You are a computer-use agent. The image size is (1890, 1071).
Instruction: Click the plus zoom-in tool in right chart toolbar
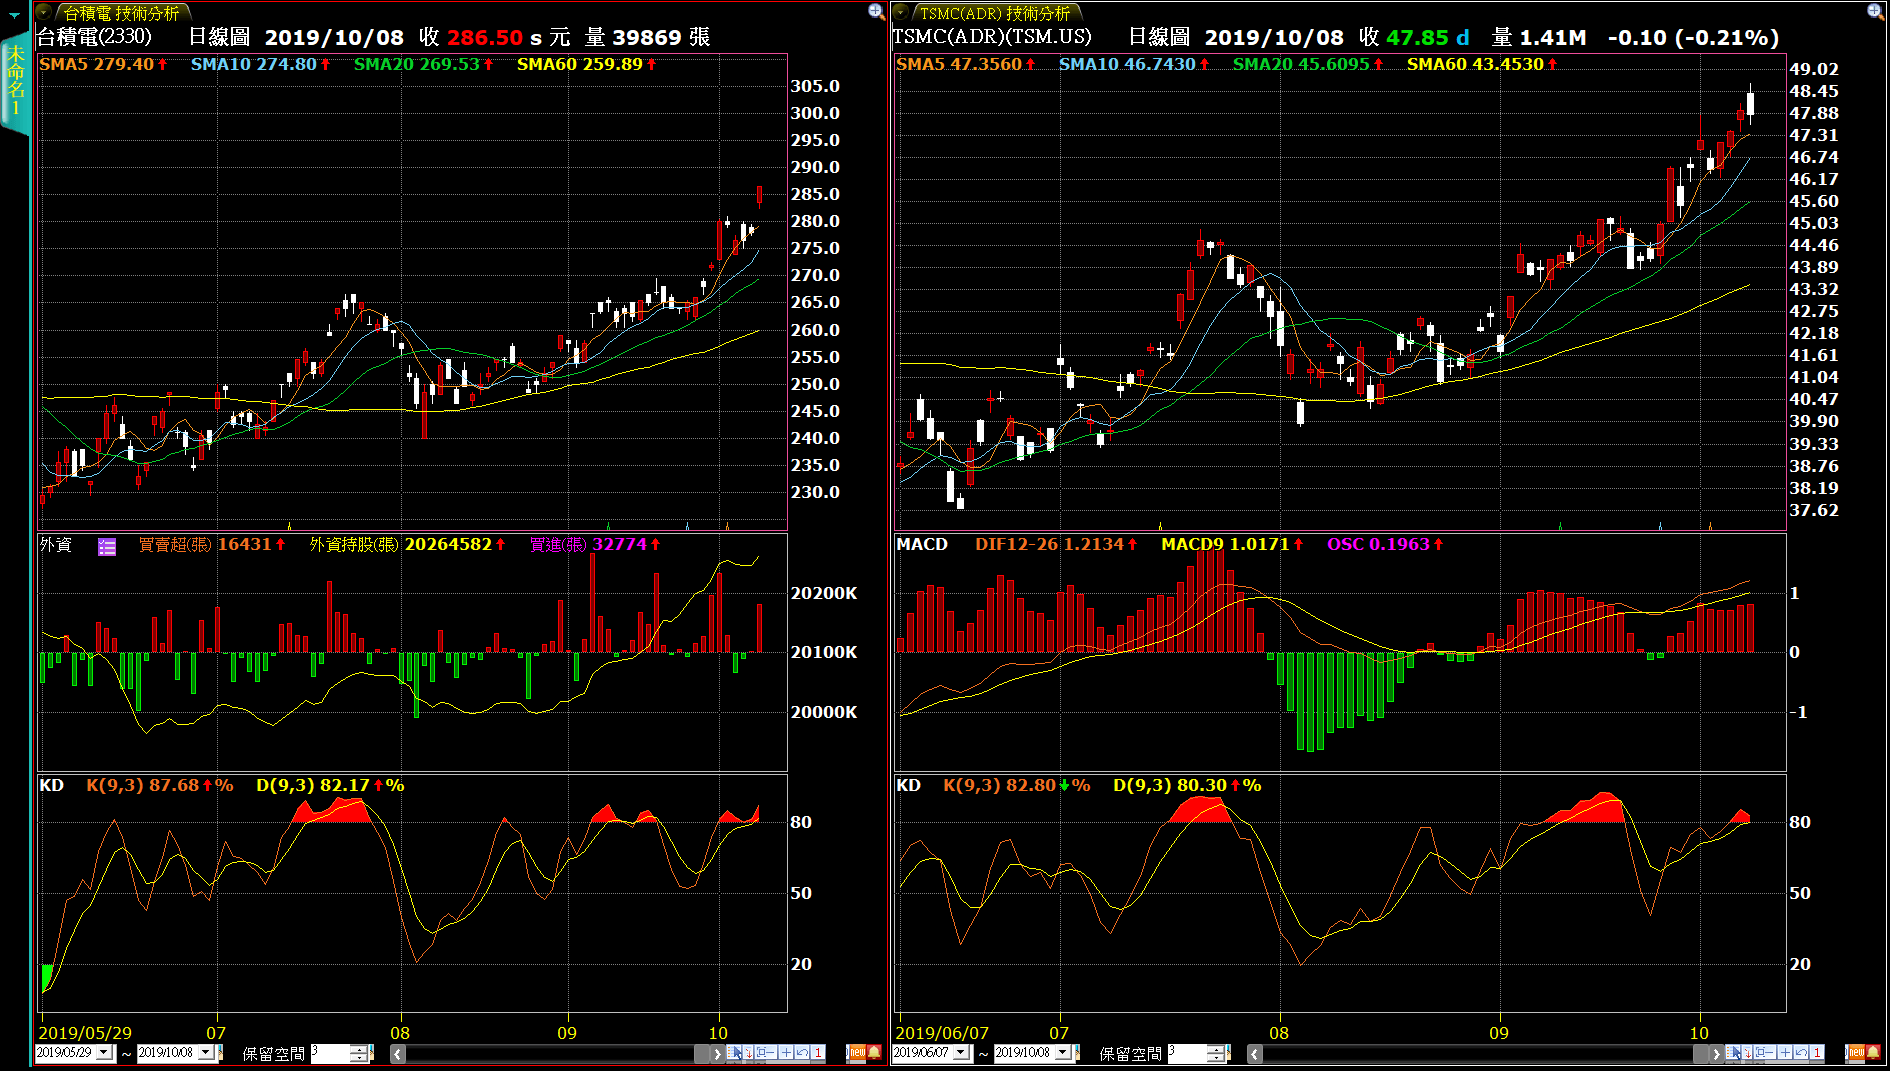click(1785, 1053)
